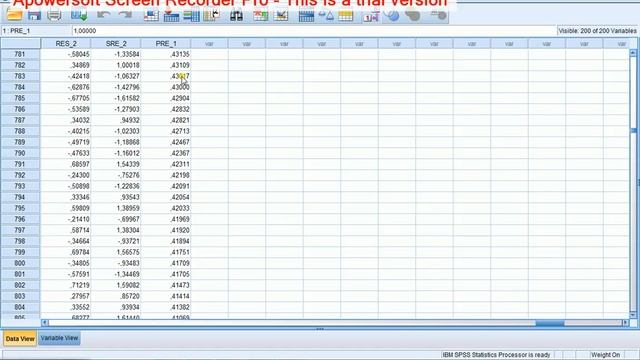Click the cell value field showing 1,00000
The height and width of the screenshot is (360, 640).
pos(313,31)
